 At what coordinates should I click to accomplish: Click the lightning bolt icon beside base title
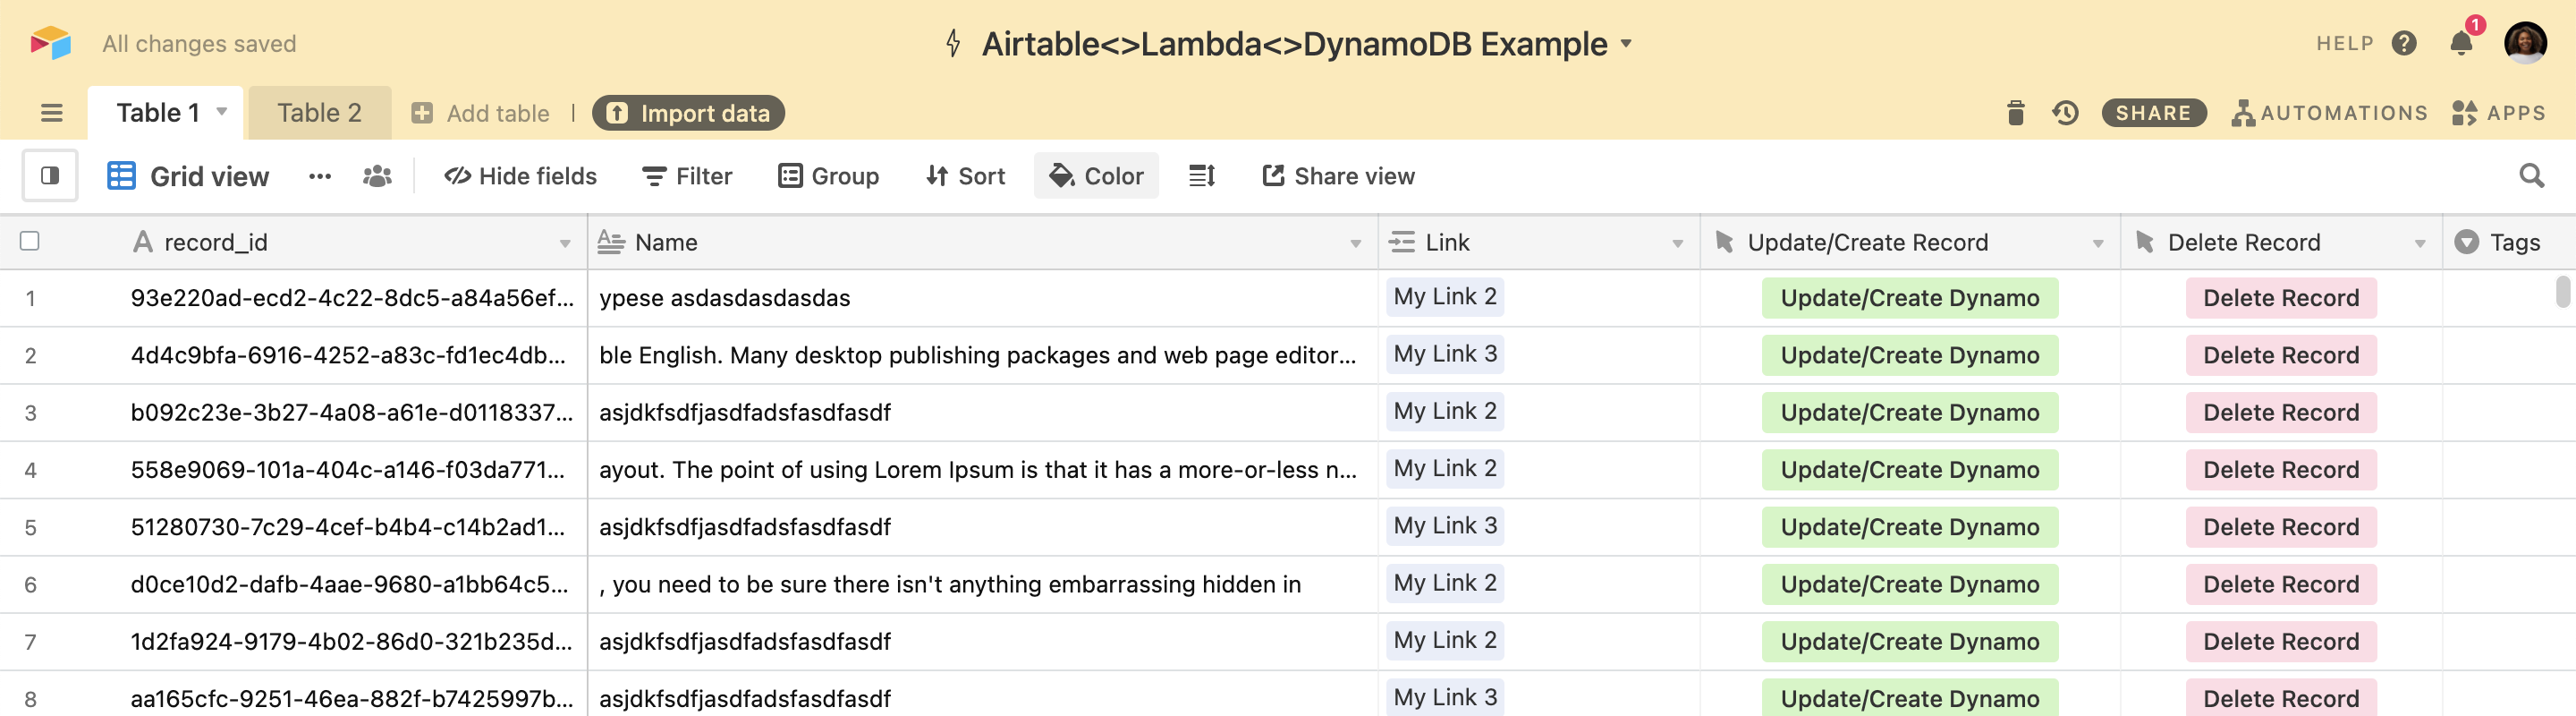953,43
